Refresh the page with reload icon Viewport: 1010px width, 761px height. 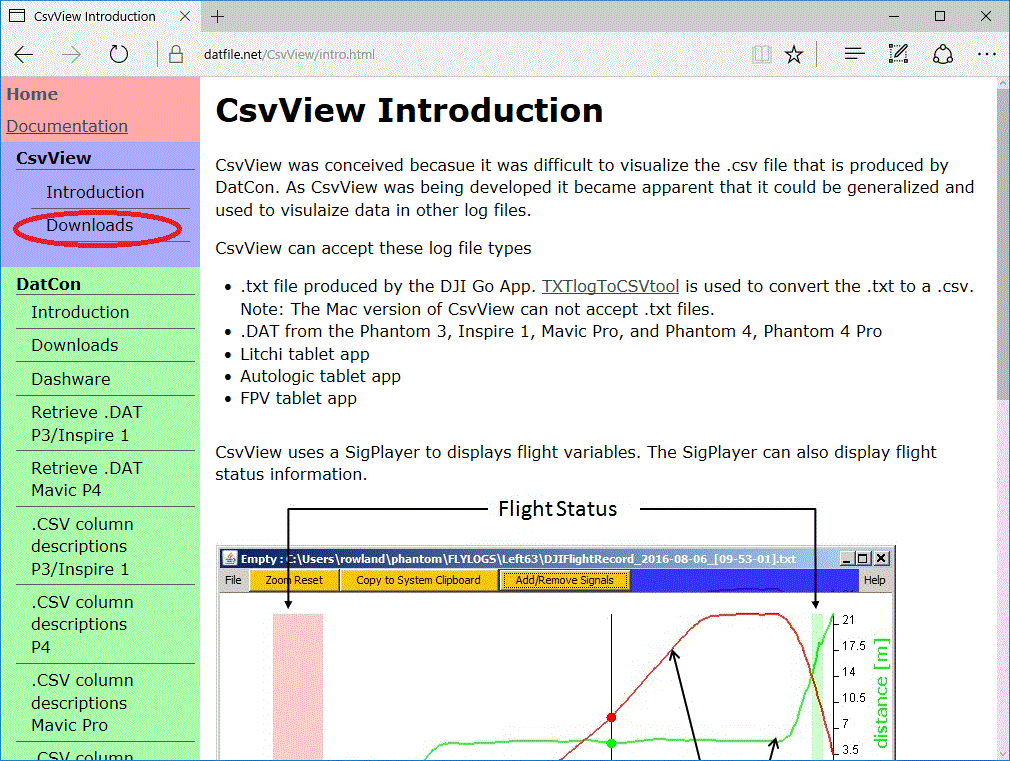tap(119, 54)
